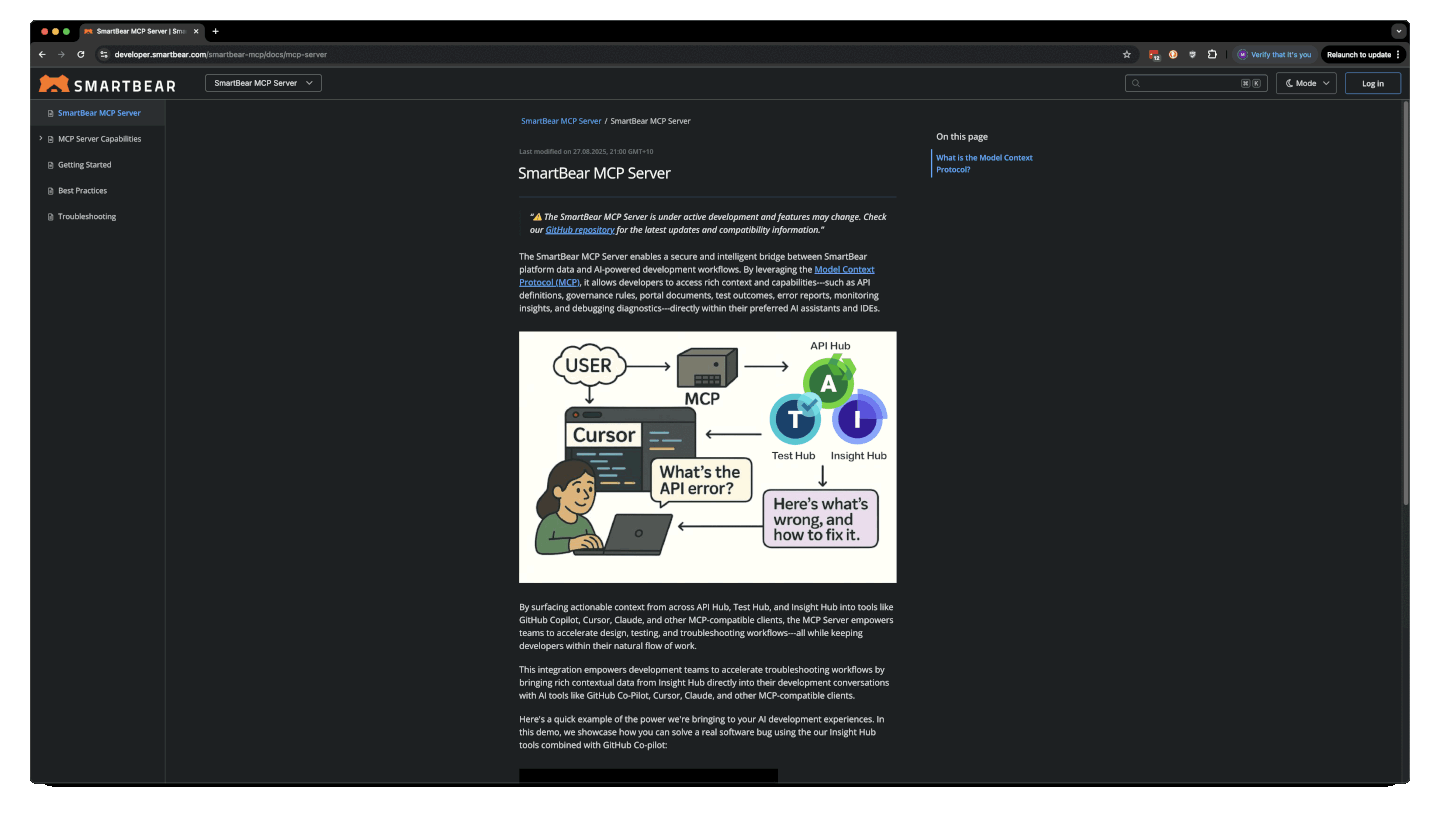Open the browser Extensions puzzle icon
1440x823 pixels.
pyautogui.click(x=1212, y=55)
